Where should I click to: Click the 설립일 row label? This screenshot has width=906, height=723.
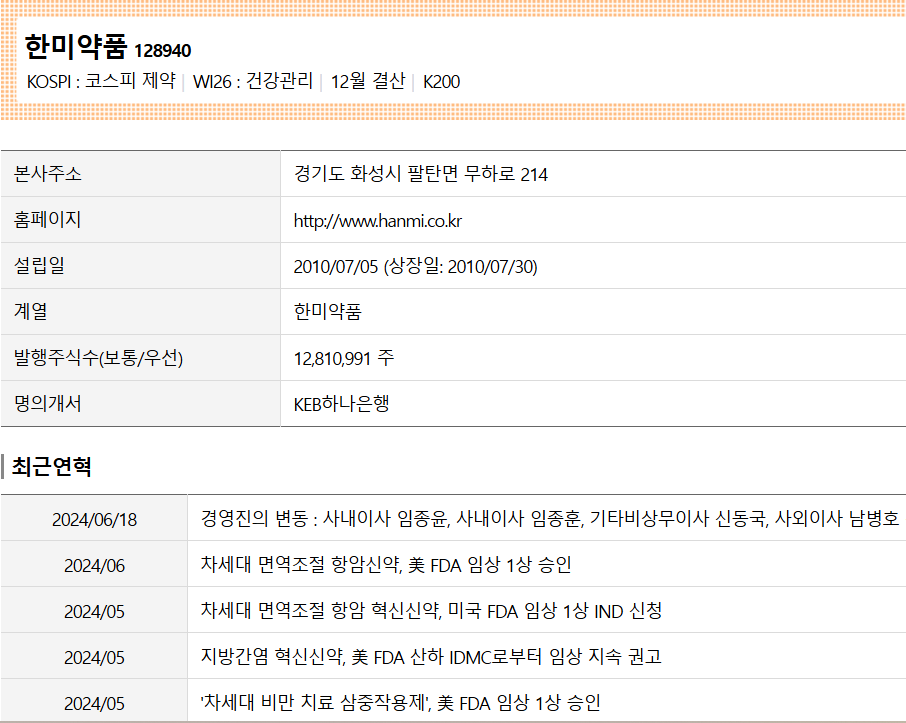[x=39, y=265]
